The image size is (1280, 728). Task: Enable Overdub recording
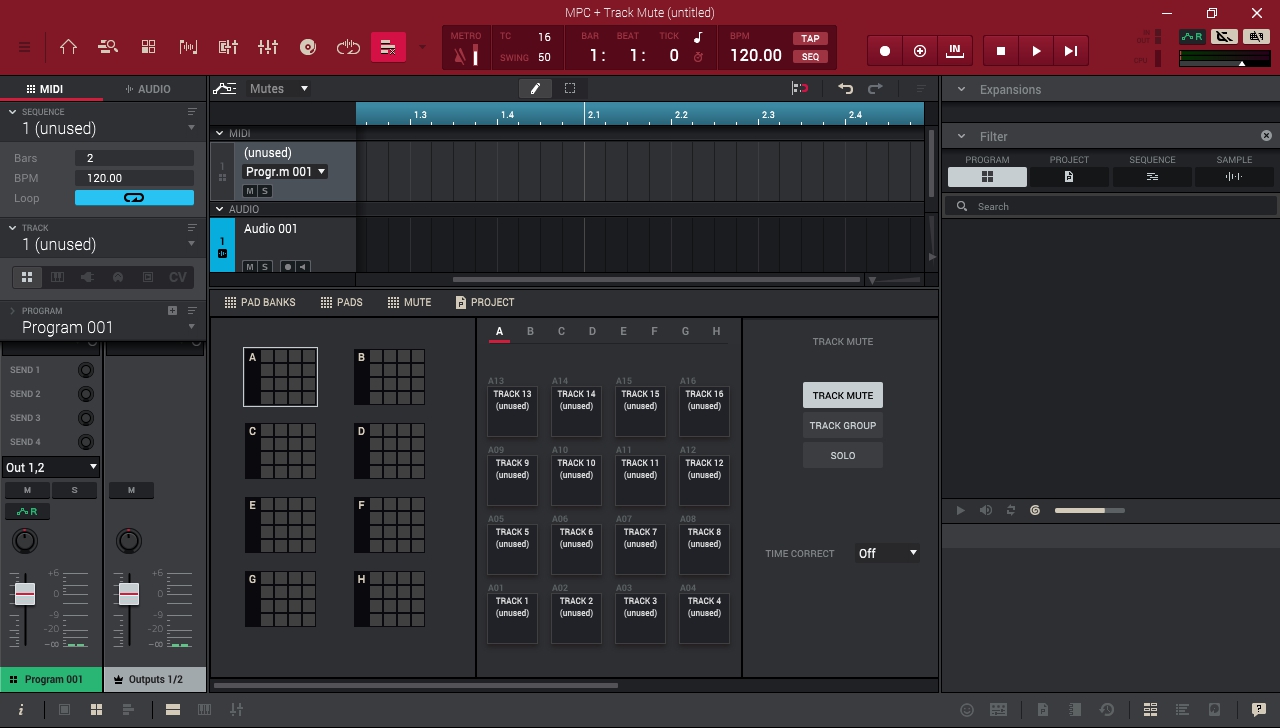[920, 51]
